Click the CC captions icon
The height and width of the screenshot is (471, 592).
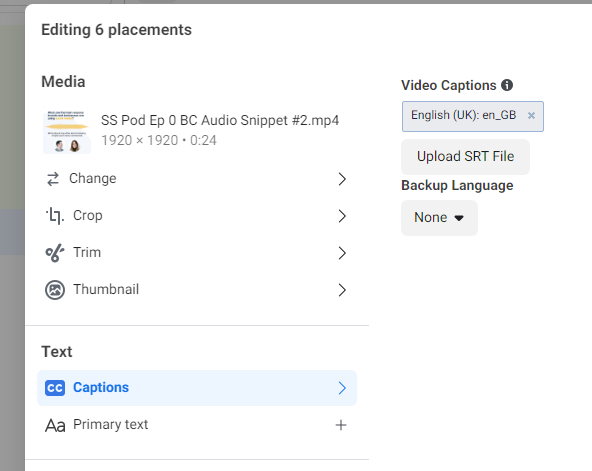tap(55, 388)
